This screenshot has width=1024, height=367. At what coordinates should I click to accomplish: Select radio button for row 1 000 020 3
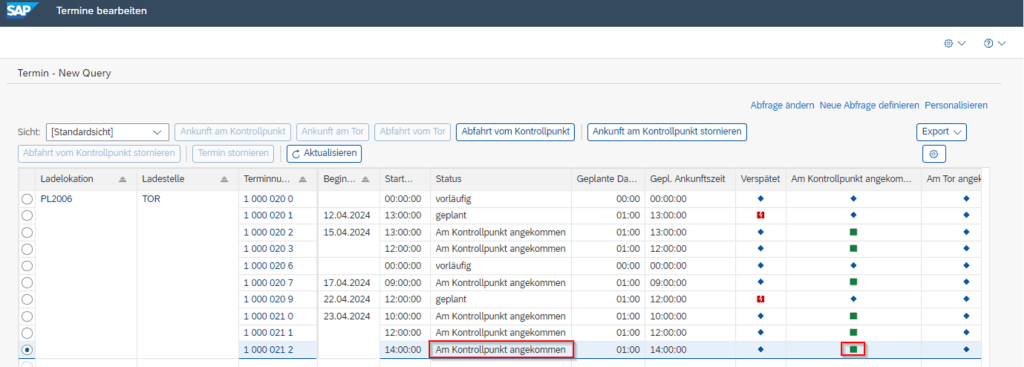27,248
